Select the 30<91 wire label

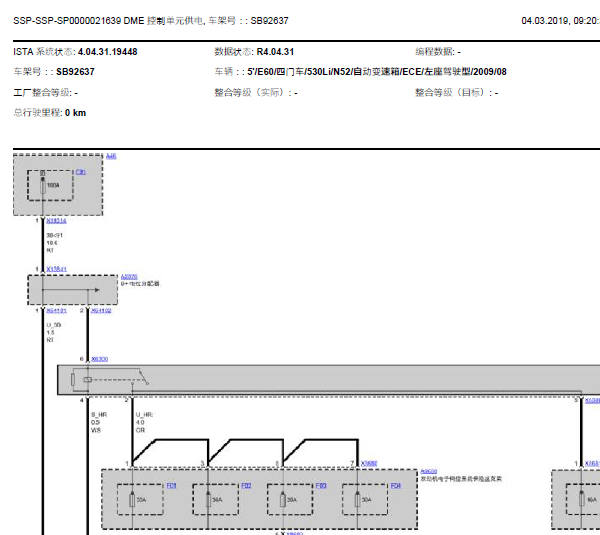coord(54,235)
